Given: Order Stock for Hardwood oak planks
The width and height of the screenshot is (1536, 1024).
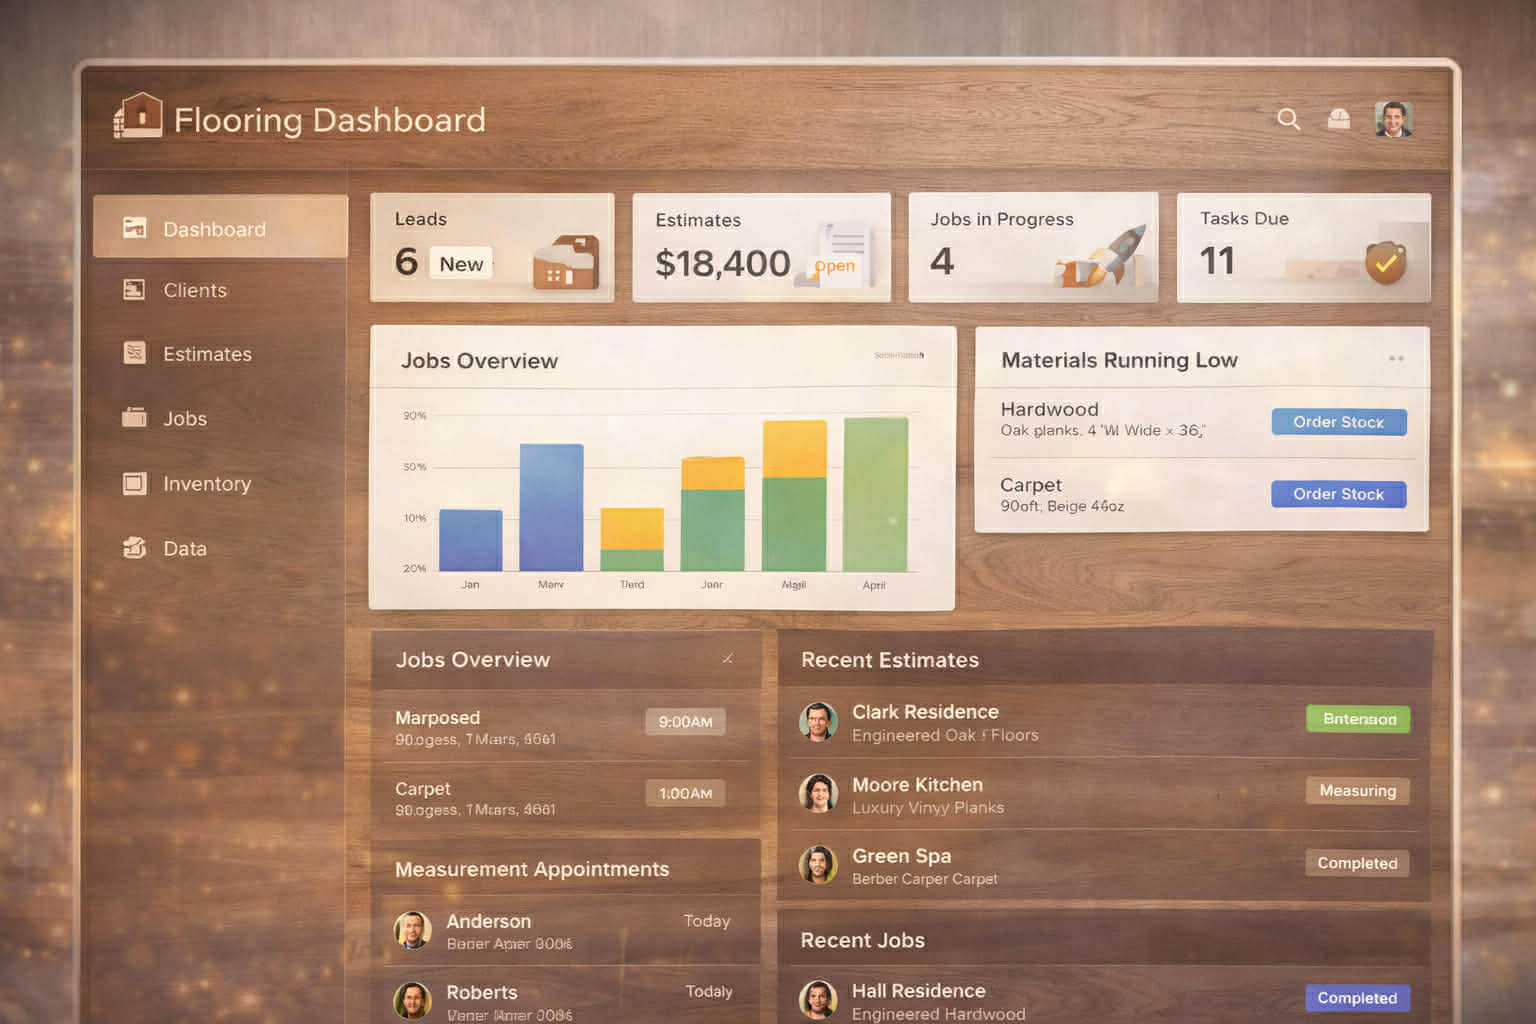Looking at the screenshot, I should (x=1338, y=422).
